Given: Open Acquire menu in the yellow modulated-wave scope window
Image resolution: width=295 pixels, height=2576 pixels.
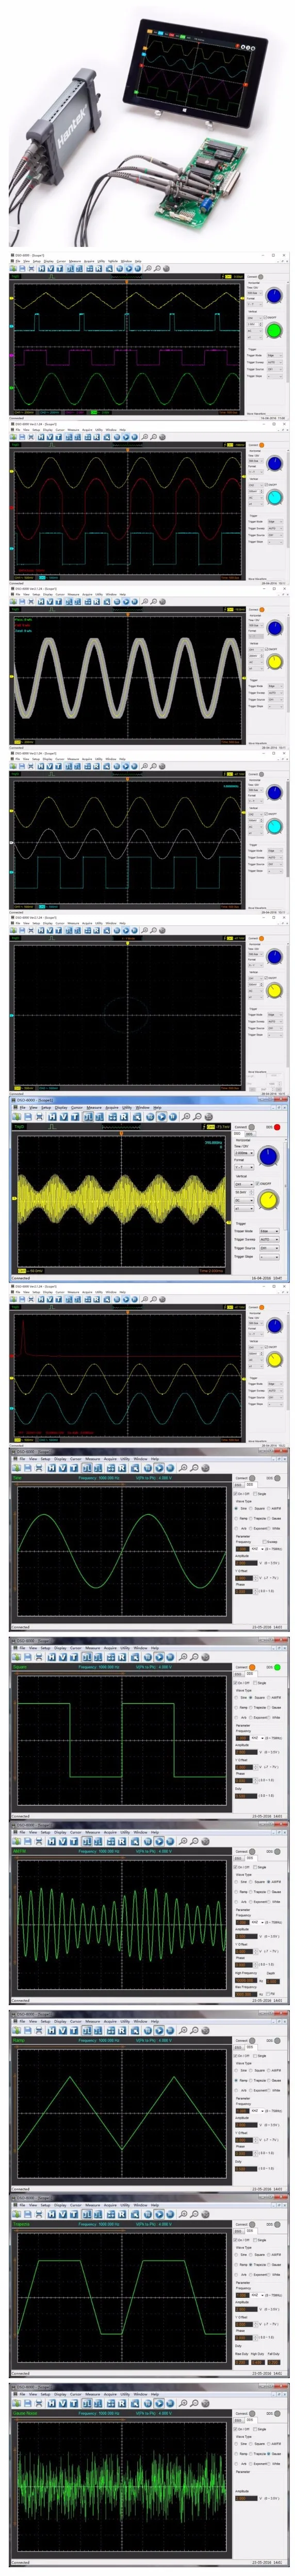Looking at the screenshot, I should click(111, 1108).
